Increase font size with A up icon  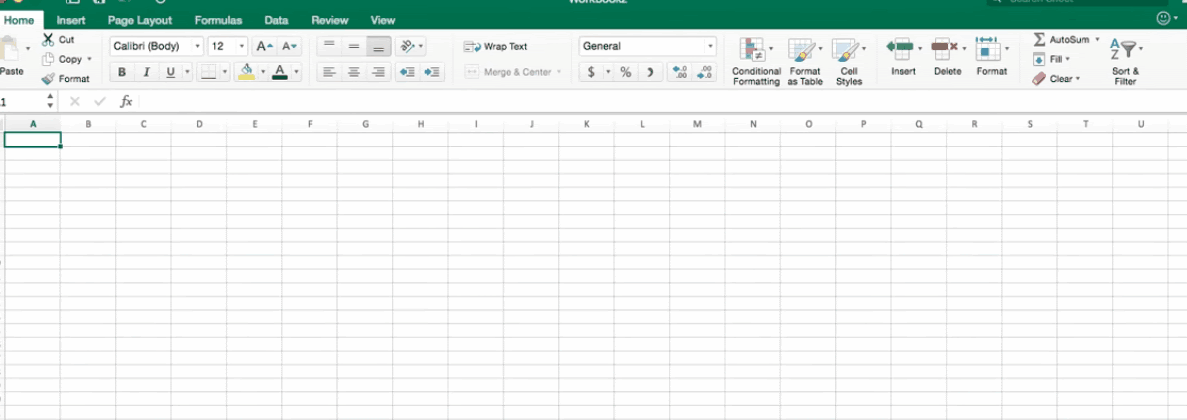pyautogui.click(x=264, y=46)
